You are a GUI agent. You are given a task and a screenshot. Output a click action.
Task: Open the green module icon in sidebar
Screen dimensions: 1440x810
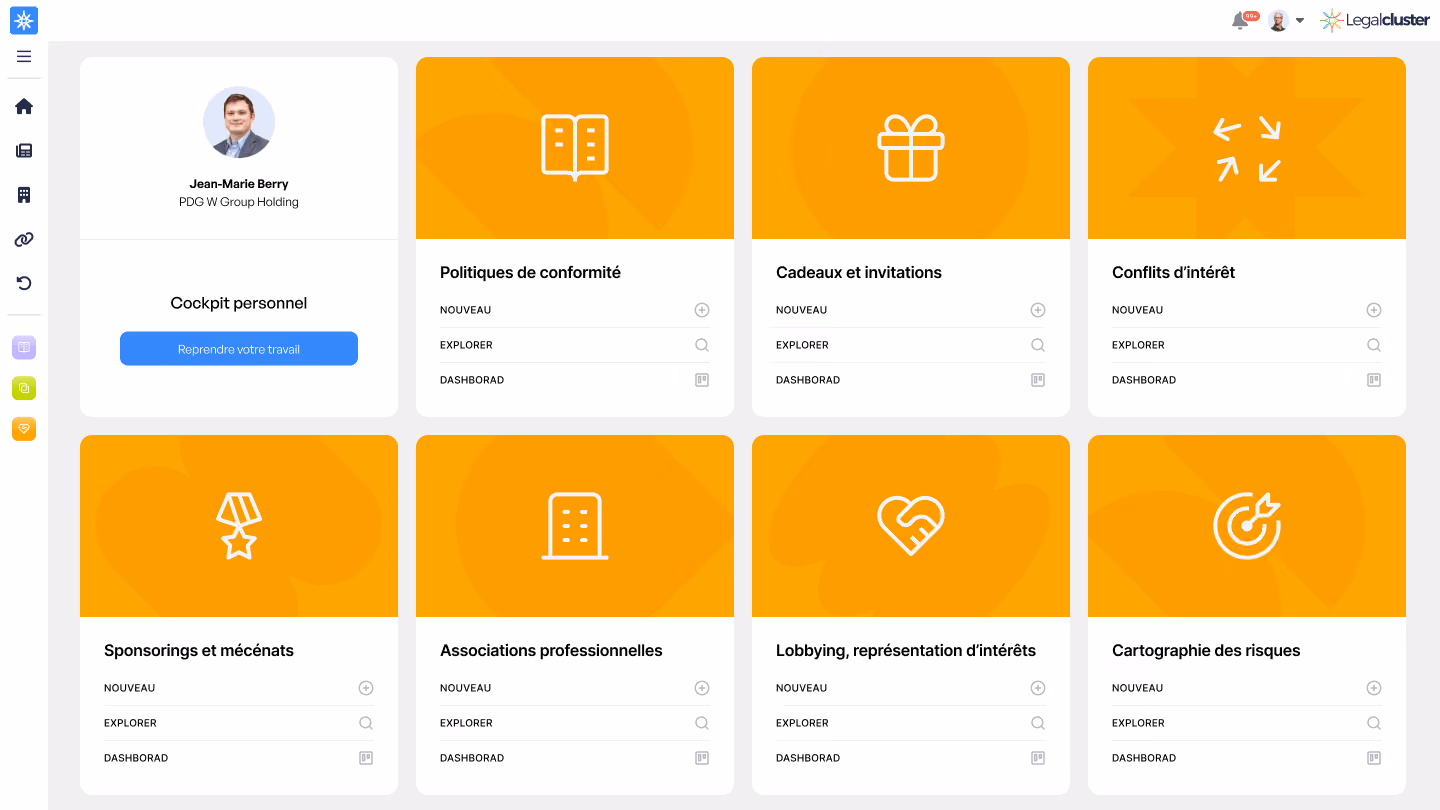point(24,388)
